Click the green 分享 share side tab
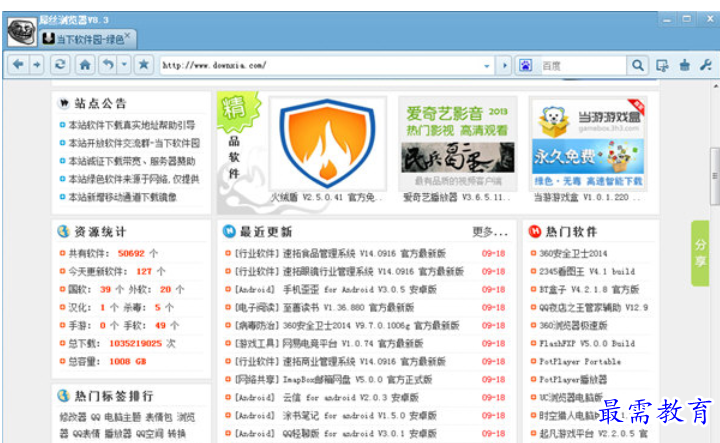The height and width of the screenshot is (443, 720). click(700, 253)
